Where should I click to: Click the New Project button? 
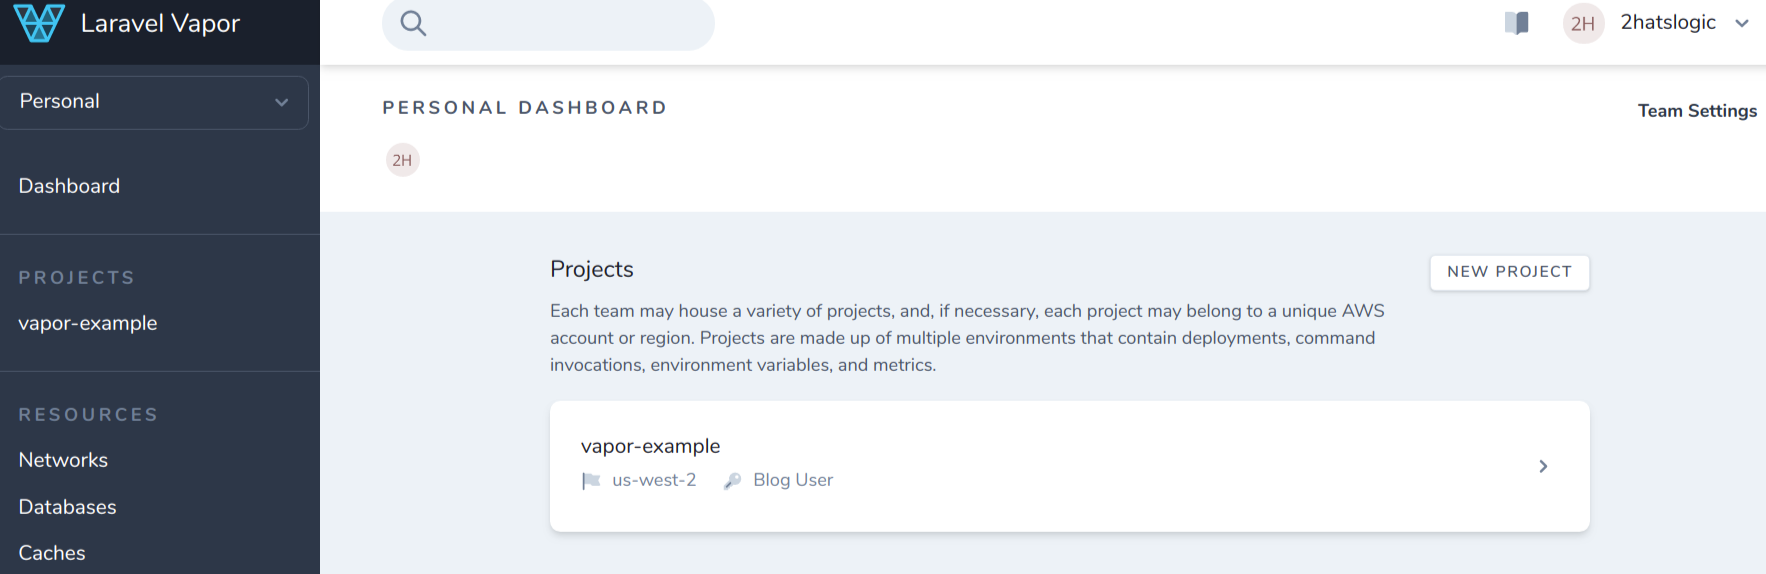1509,272
